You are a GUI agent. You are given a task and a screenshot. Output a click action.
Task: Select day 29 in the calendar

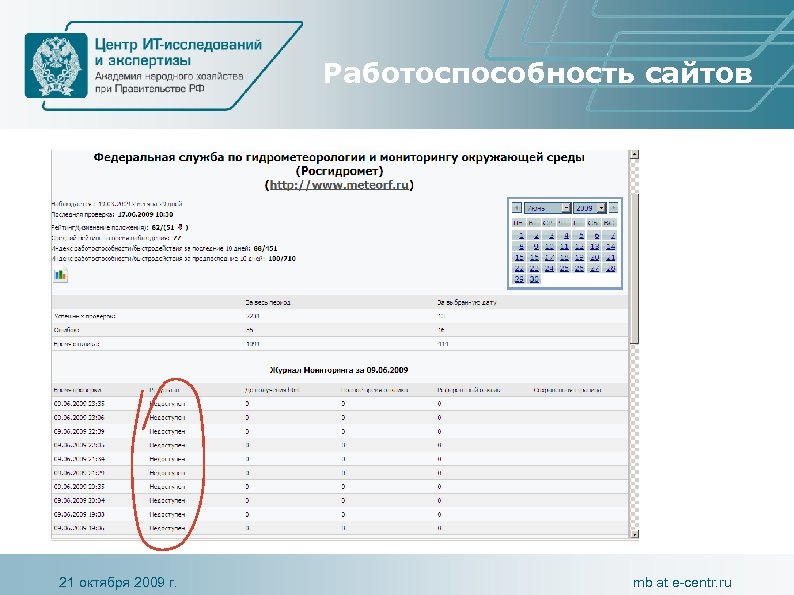coord(519,280)
